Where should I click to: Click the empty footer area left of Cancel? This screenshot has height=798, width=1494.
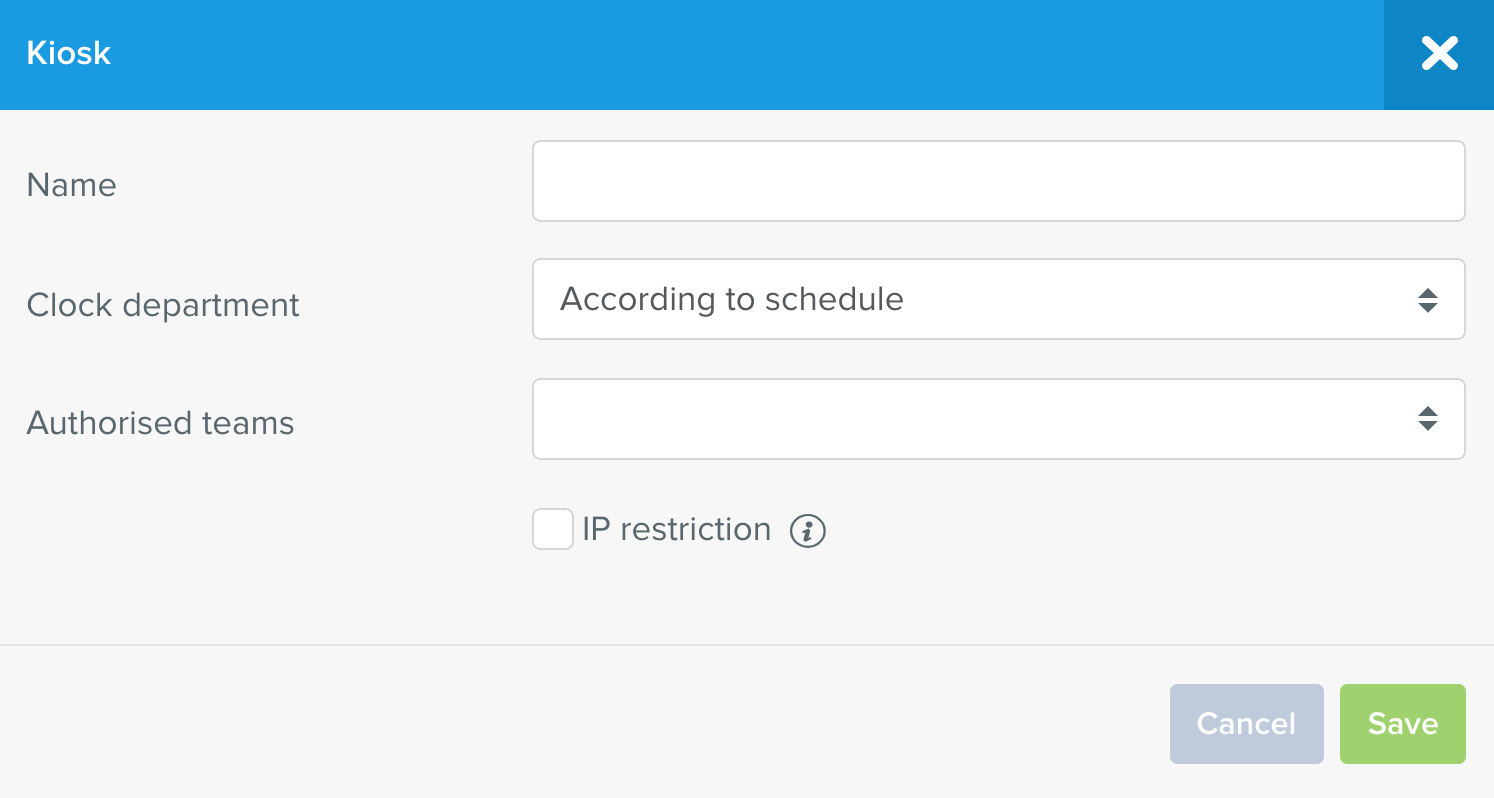(600, 722)
